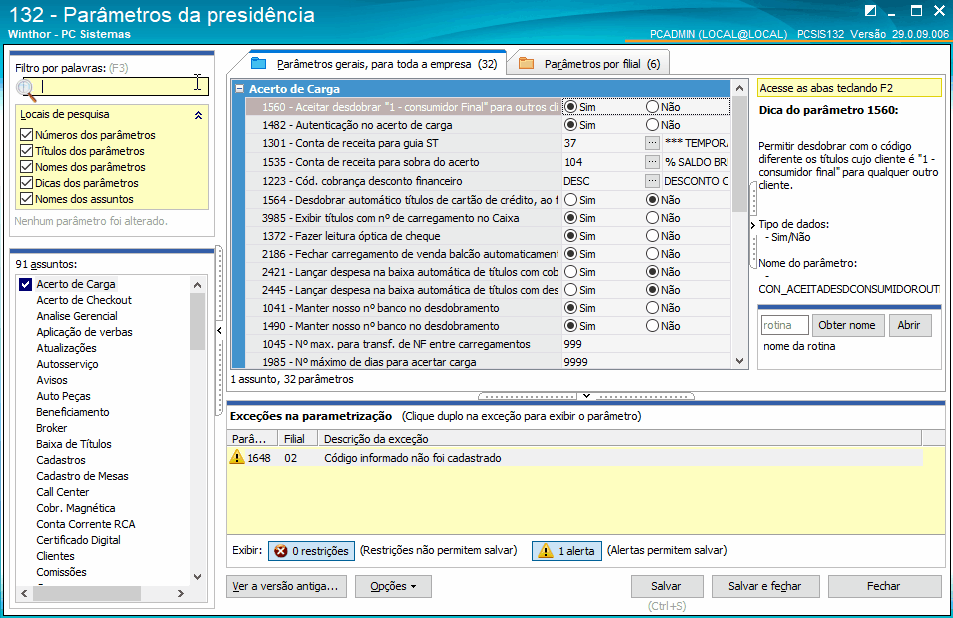The width and height of the screenshot is (953, 618).
Task: Select Não for 3985 Exibir títulos
Action: 652,218
